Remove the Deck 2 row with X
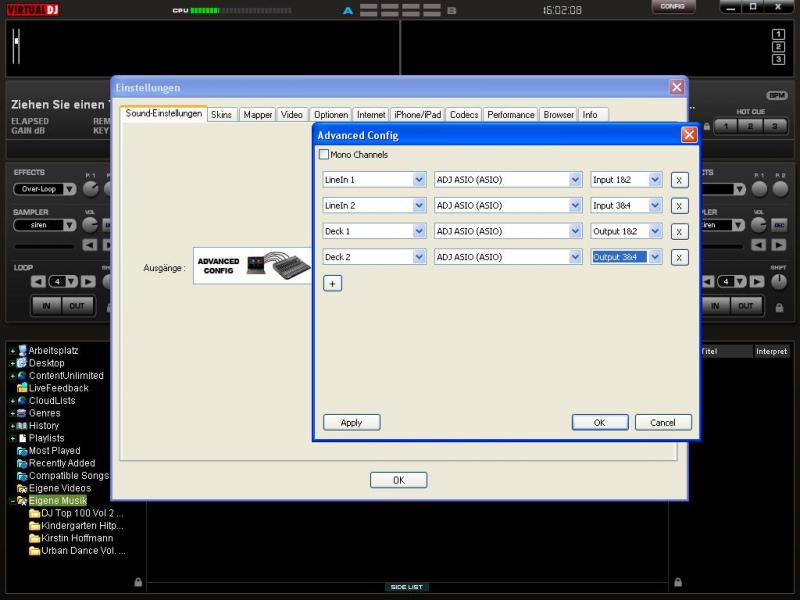The width and height of the screenshot is (800, 600). click(x=679, y=258)
